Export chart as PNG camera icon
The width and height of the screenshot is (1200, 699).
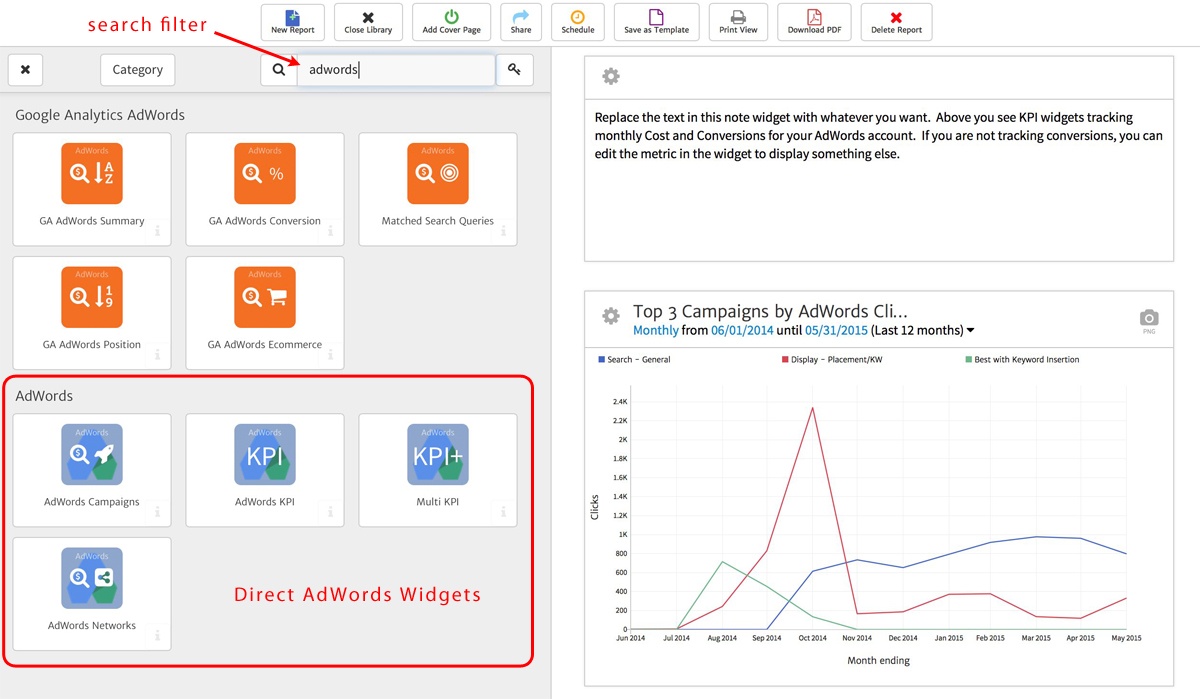(1149, 320)
